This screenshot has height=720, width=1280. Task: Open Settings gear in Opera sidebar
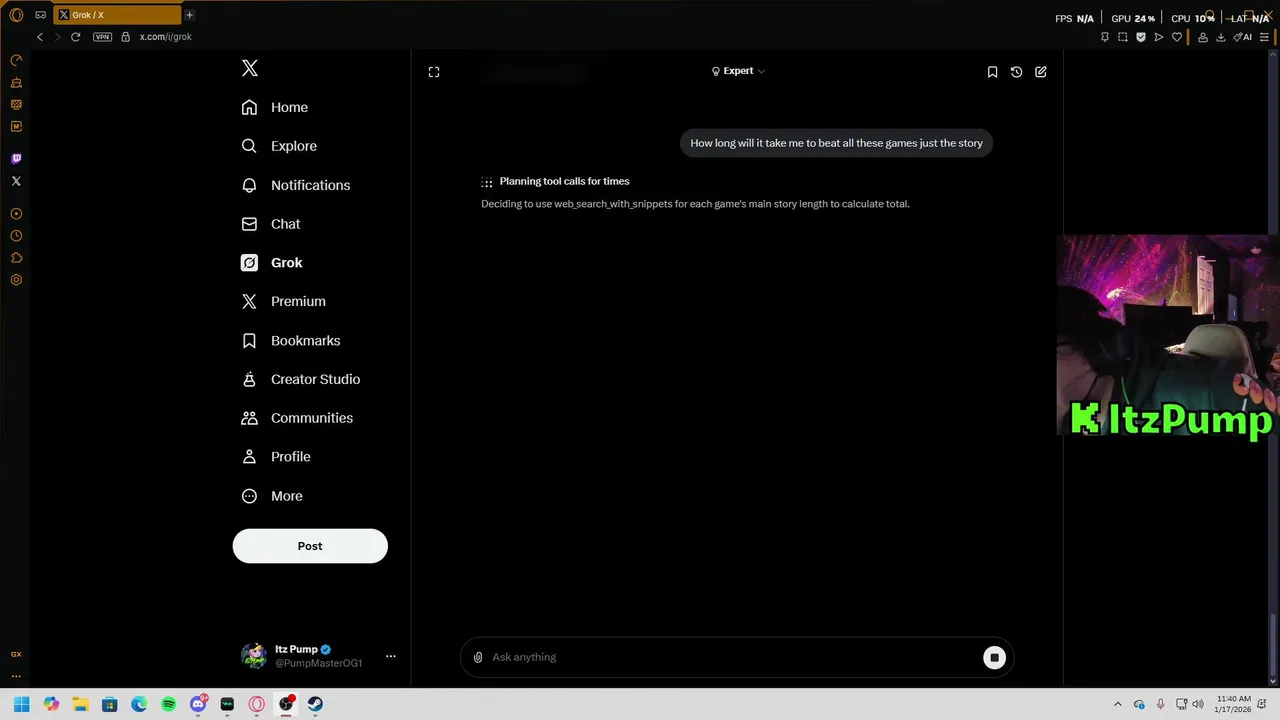pos(16,280)
